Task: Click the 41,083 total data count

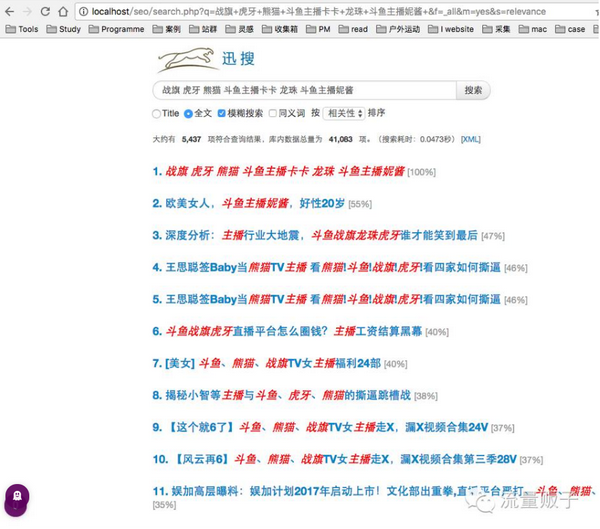Action: [341, 139]
